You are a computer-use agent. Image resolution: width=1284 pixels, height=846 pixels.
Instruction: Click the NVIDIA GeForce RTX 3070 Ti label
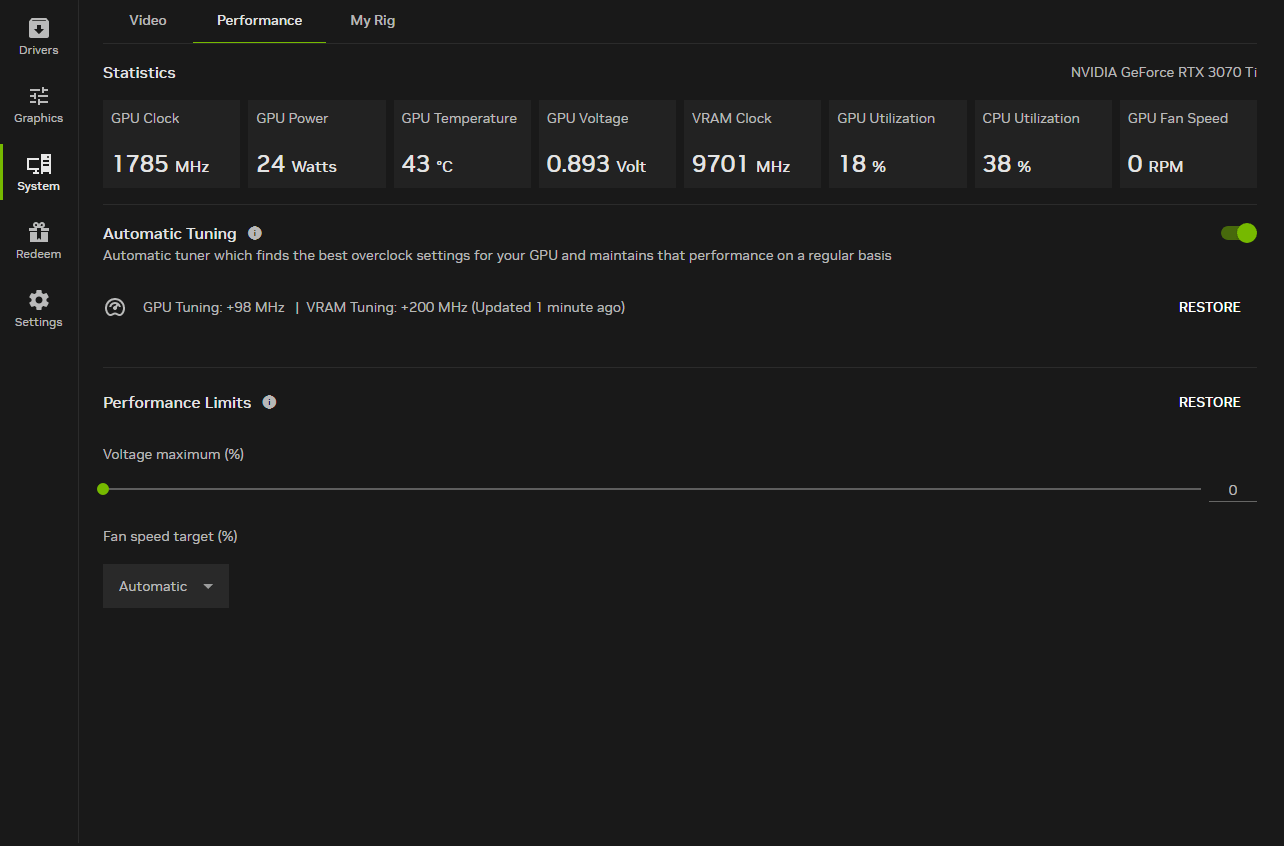[x=1163, y=73]
